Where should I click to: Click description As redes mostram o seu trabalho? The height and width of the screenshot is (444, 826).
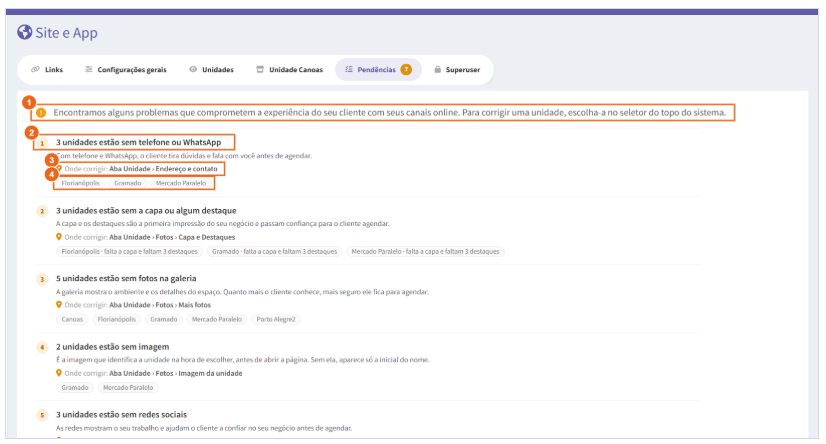pyautogui.click(x=204, y=428)
